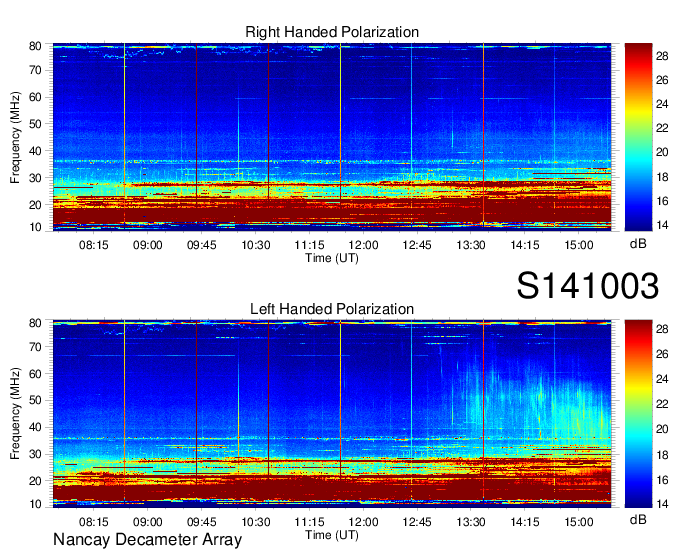Click the right-handed panel's color bar
The width and height of the screenshot is (680, 552).
pyautogui.click(x=638, y=137)
